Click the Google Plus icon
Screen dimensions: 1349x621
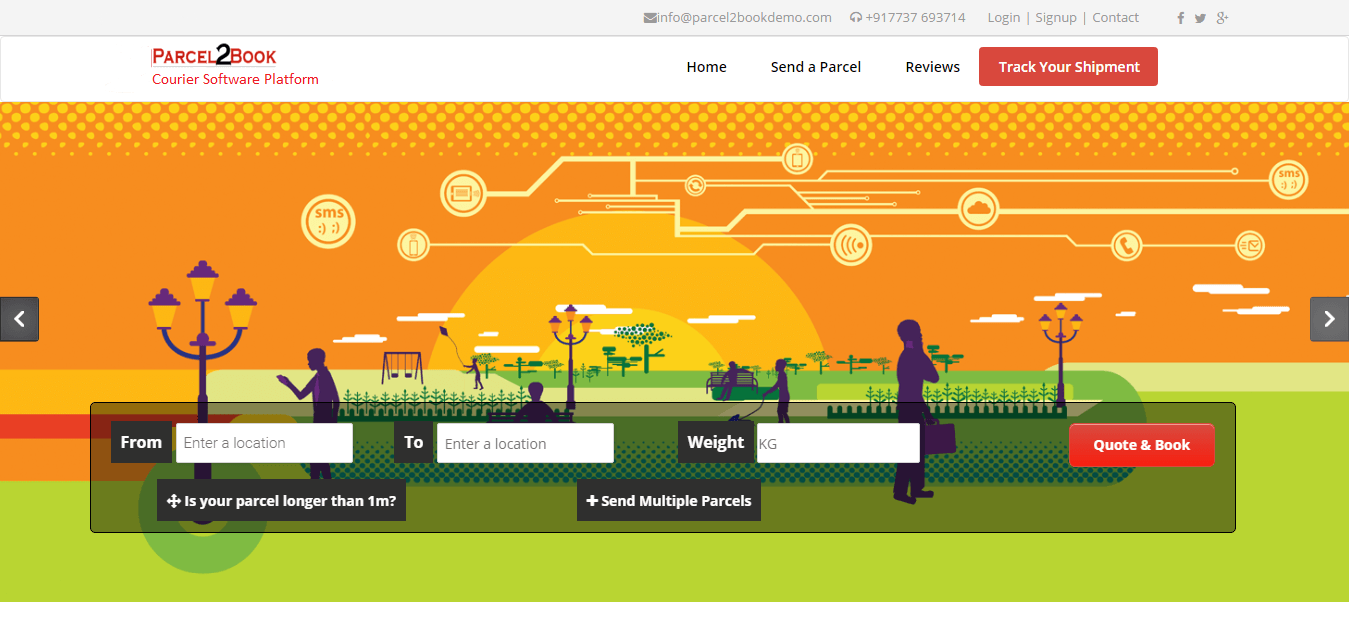(1222, 18)
